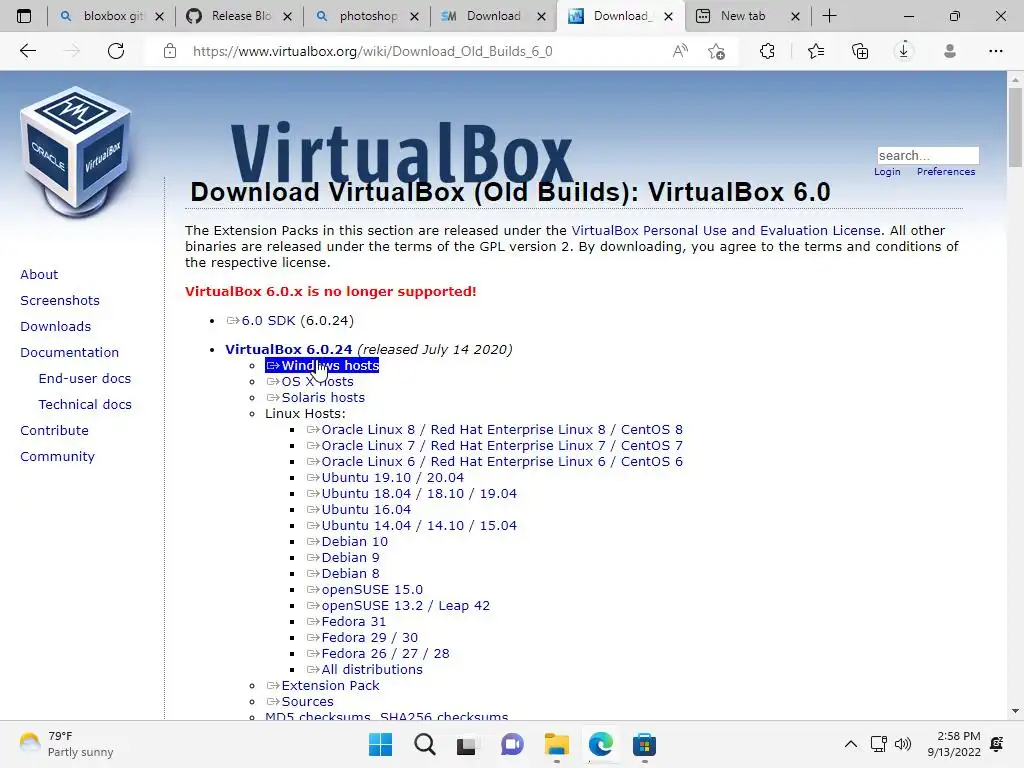Reload the page with the refresh icon
This screenshot has width=1024, height=768.
pyautogui.click(x=116, y=51)
